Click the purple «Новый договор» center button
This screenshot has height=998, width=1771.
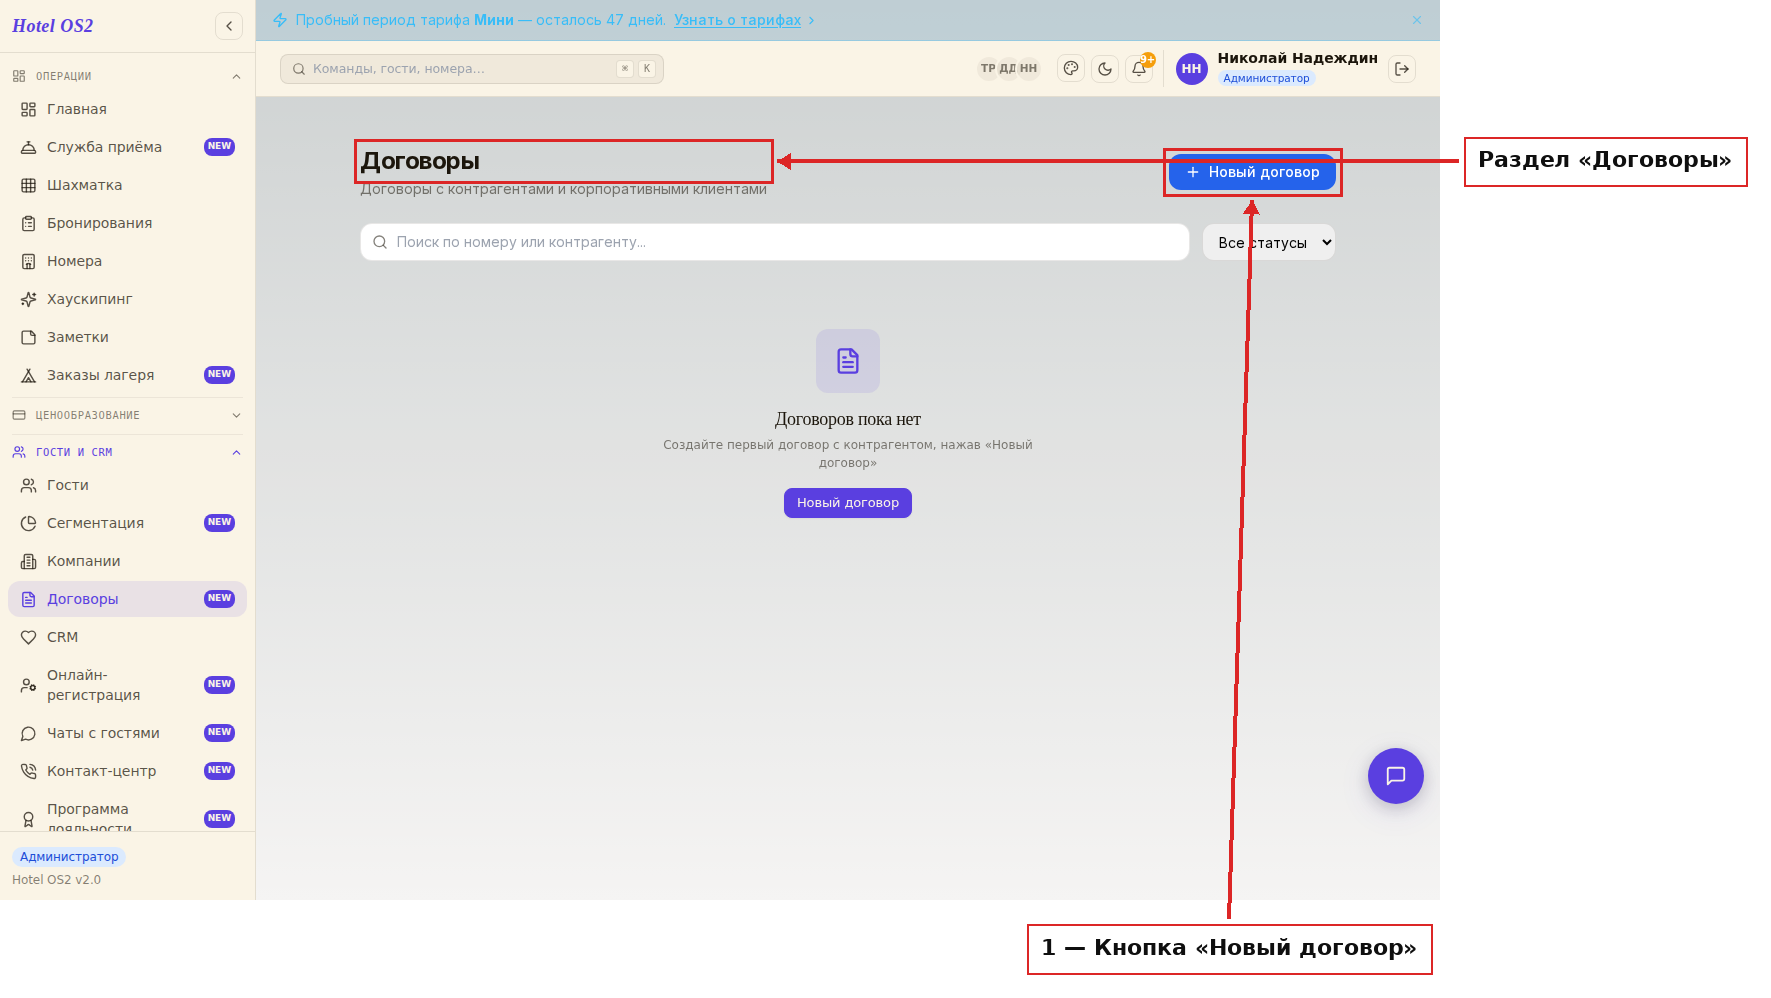pyautogui.click(x=848, y=503)
